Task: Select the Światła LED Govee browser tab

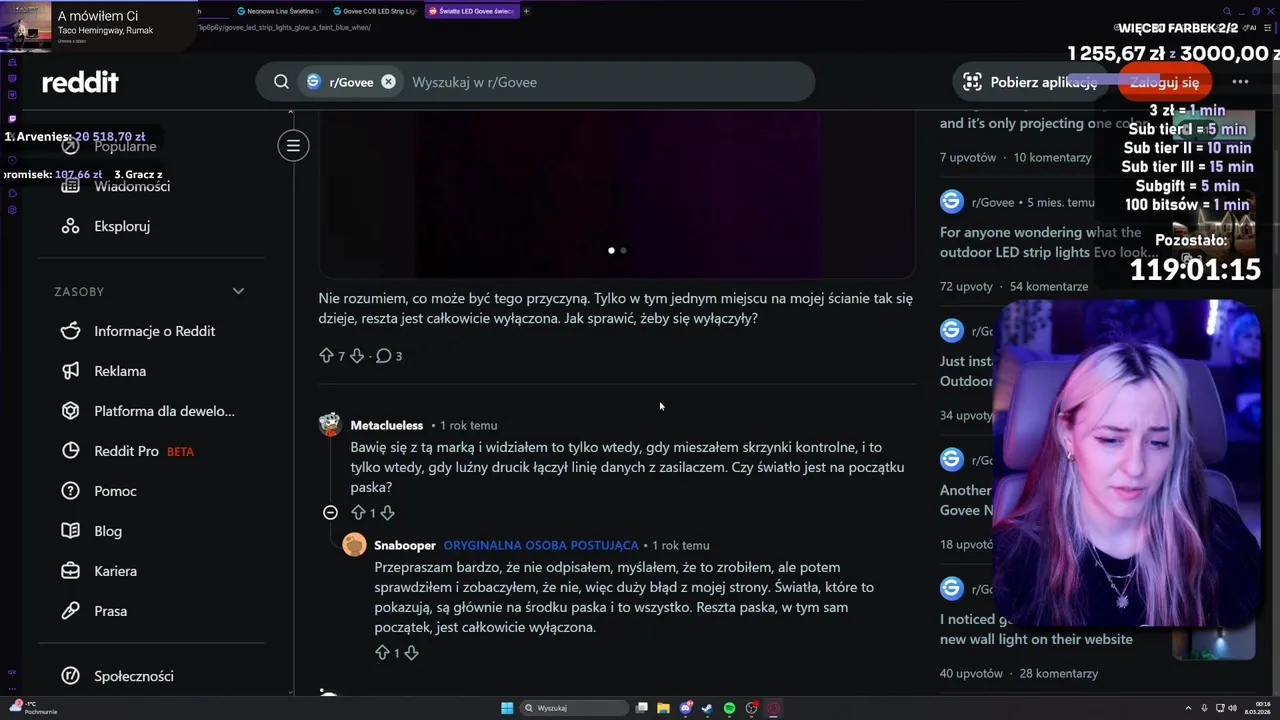Action: pyautogui.click(x=471, y=11)
